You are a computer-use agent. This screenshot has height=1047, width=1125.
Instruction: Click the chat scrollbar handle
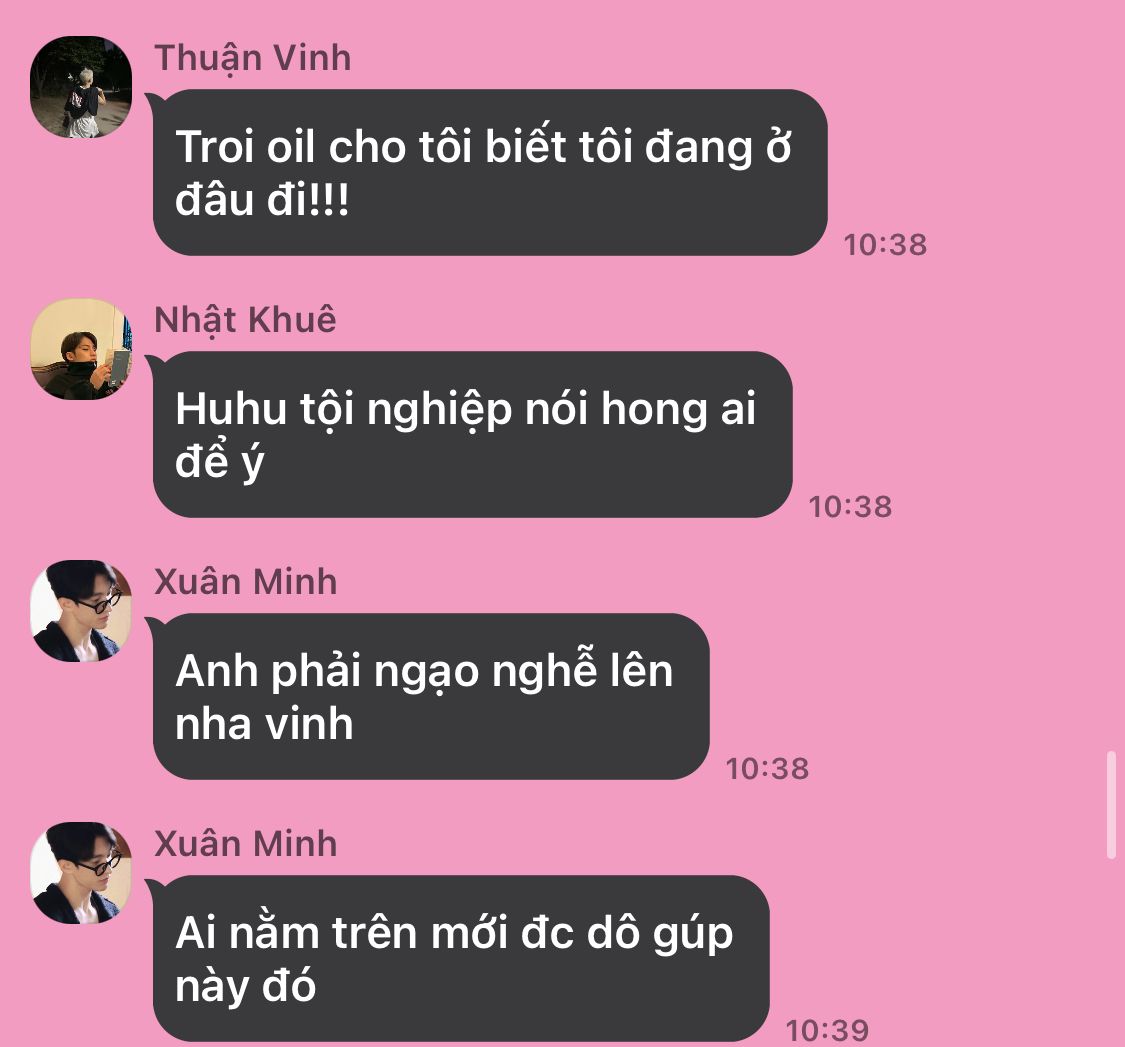point(1111,804)
